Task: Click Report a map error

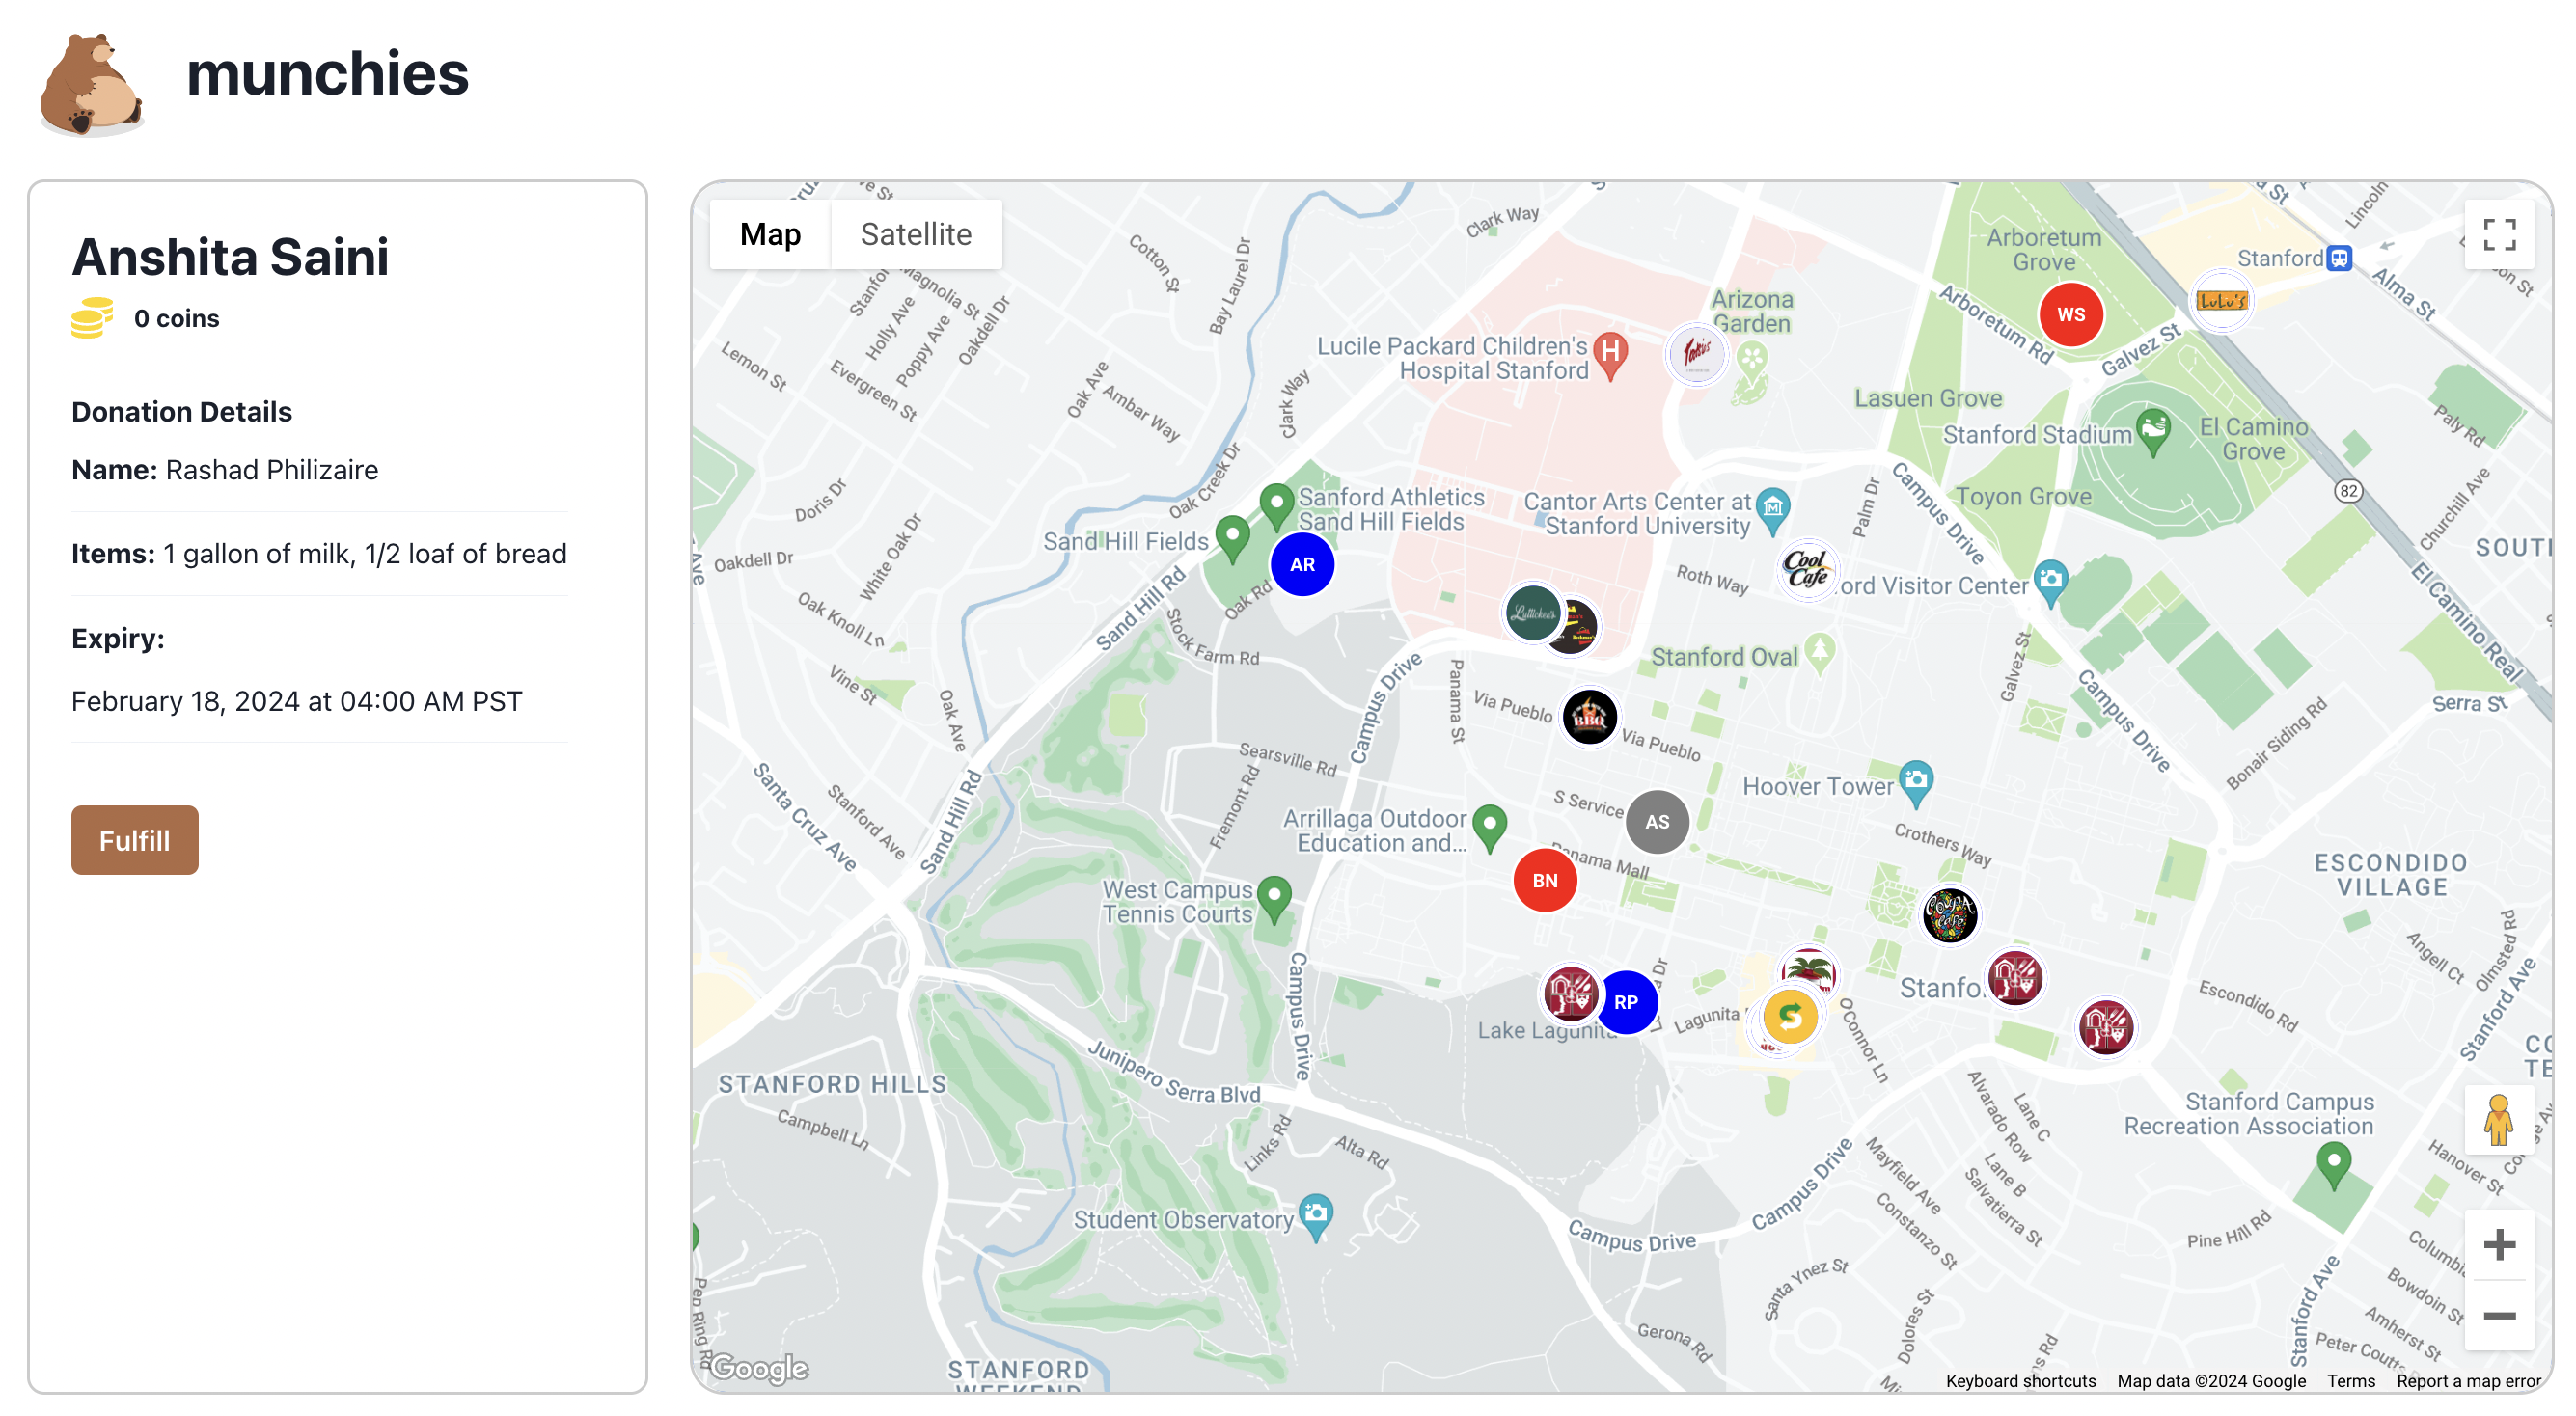Action: pos(2467,1380)
